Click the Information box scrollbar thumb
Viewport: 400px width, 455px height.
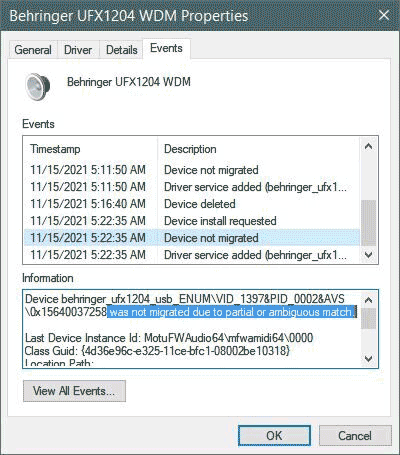[368, 319]
